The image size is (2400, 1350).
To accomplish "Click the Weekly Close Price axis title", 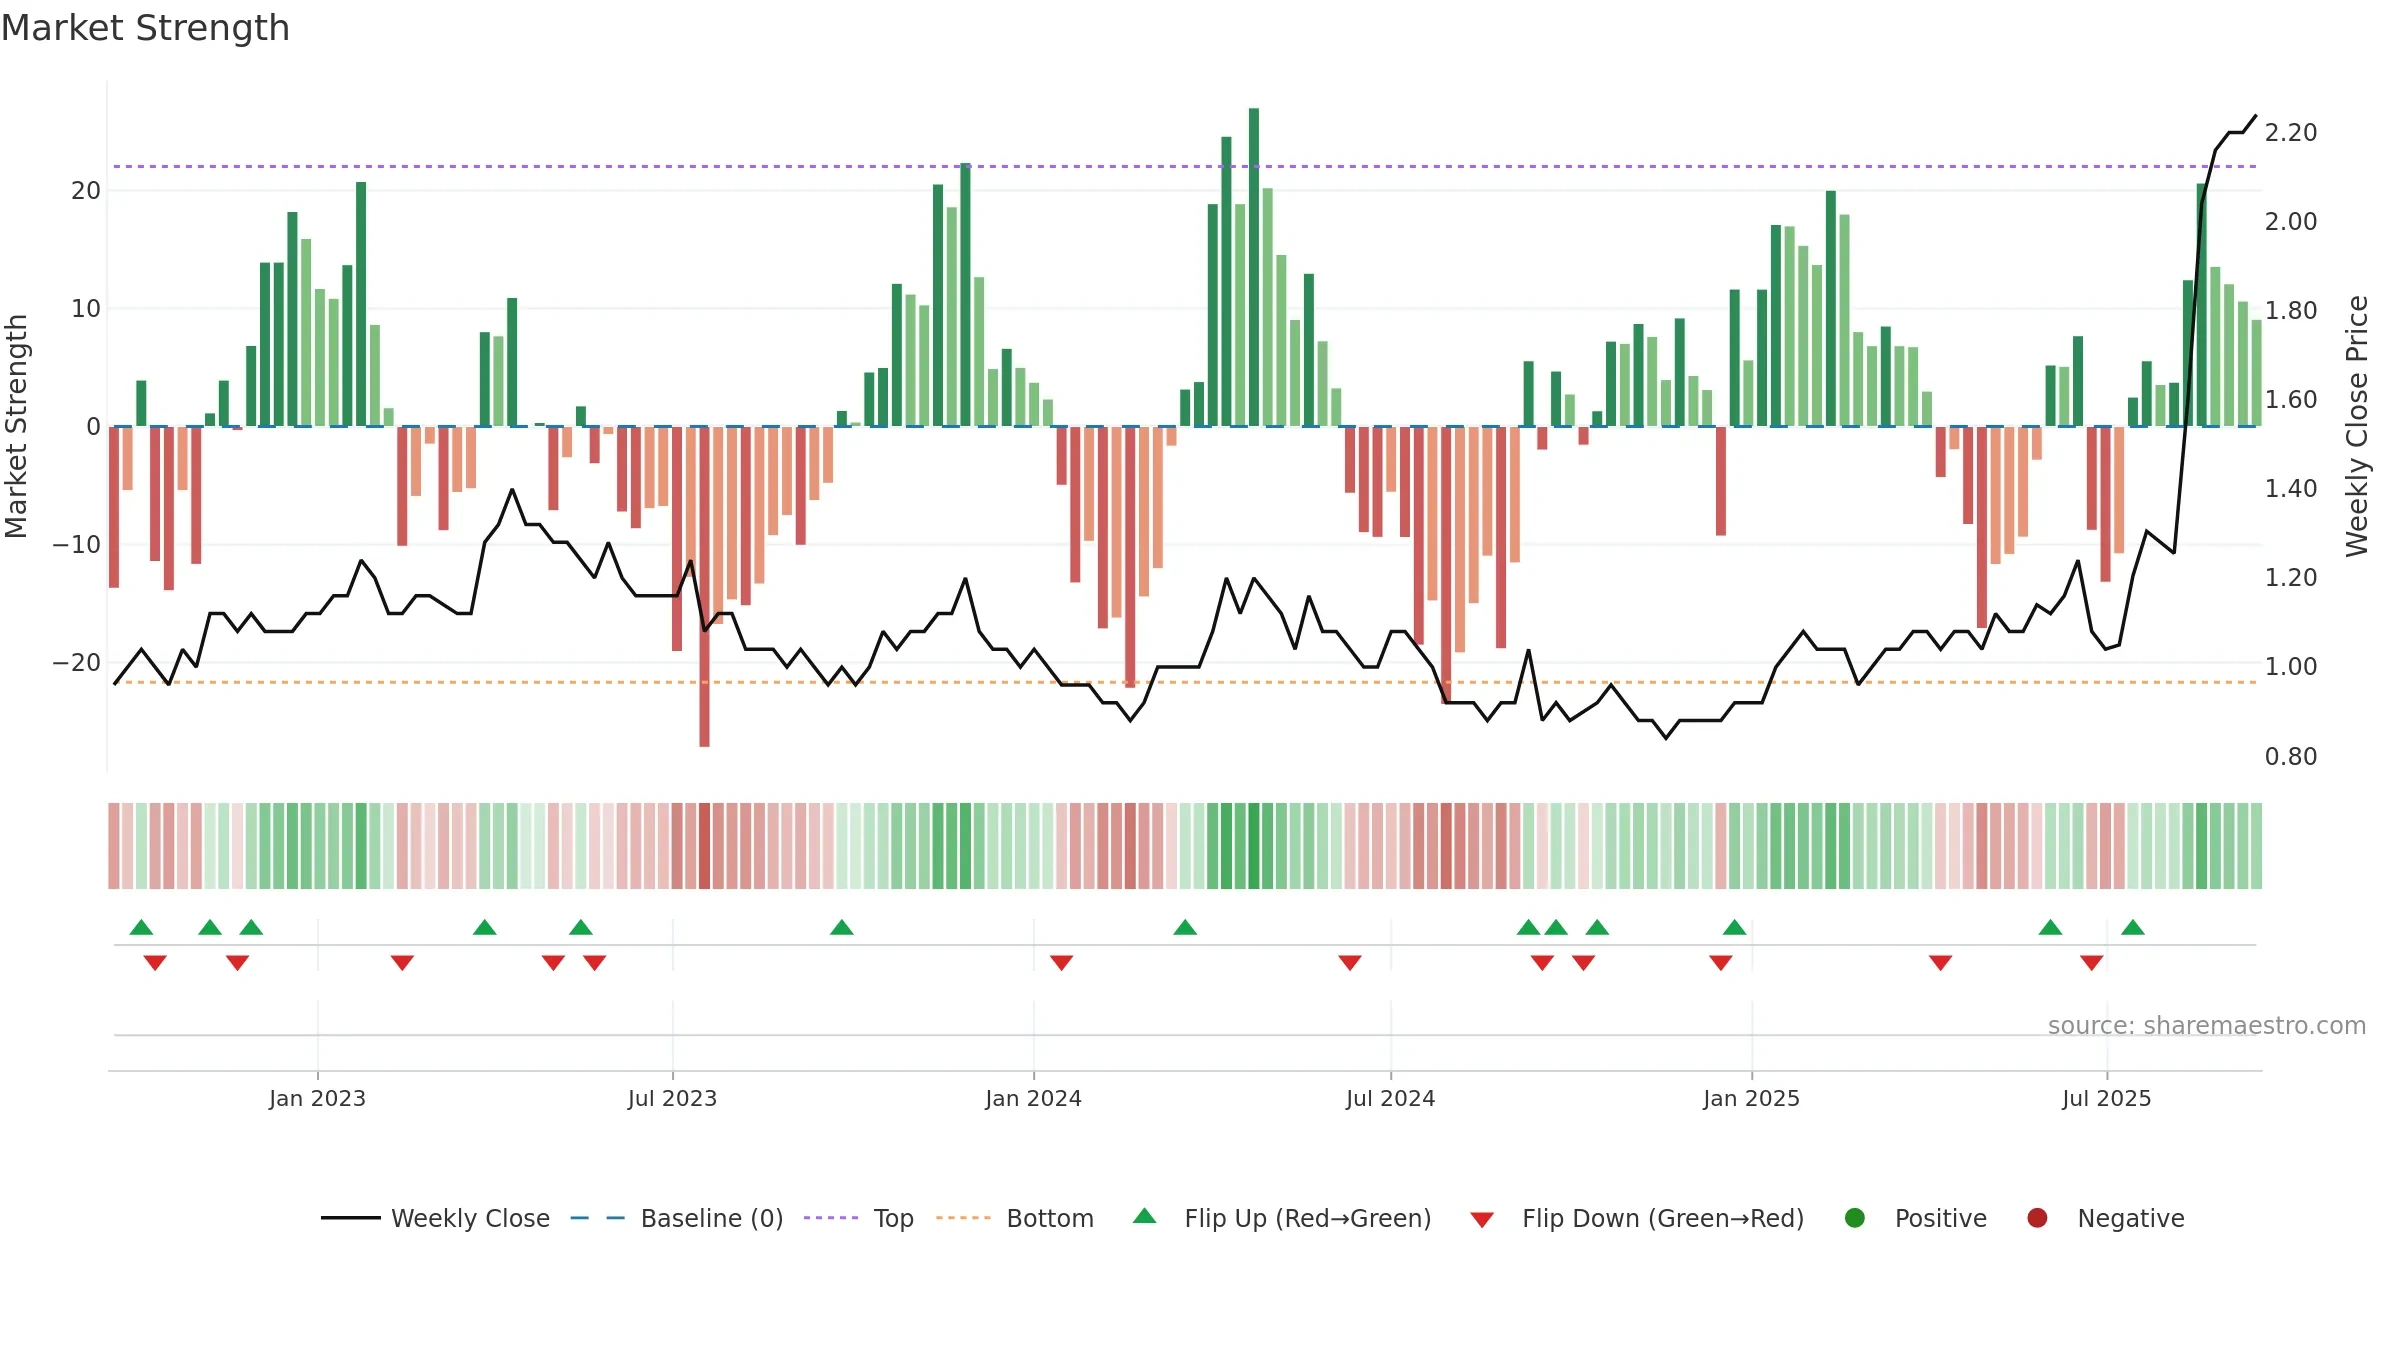I will point(2357,426).
